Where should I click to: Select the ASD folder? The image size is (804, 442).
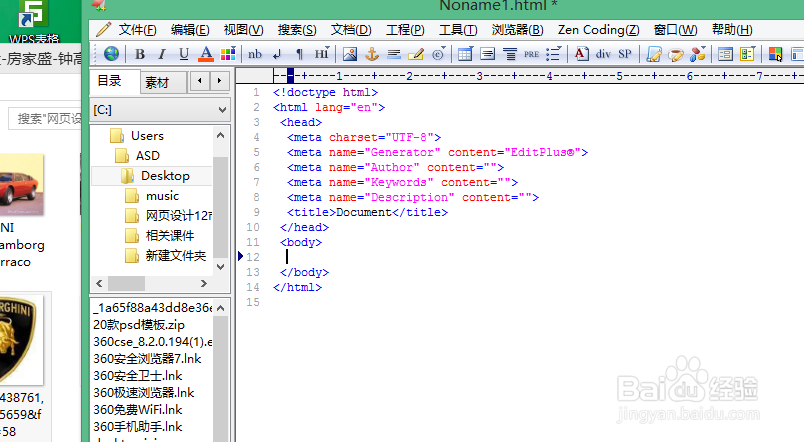click(148, 156)
